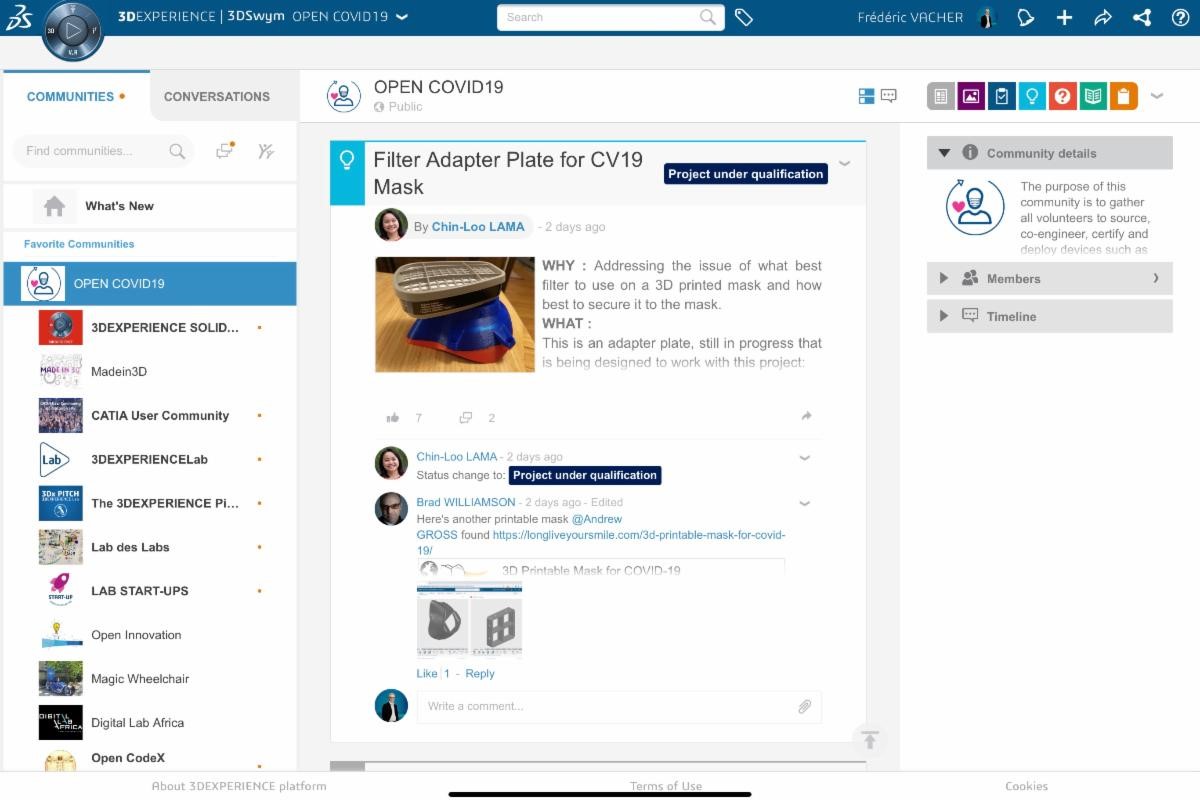The image size is (1200, 803).
Task: Expand the Members panel
Action: tap(1049, 279)
